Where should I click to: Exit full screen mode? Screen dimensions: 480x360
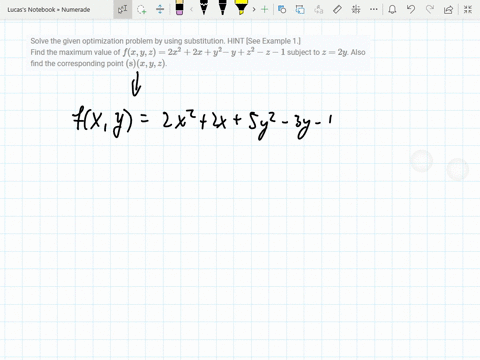(x=468, y=9)
